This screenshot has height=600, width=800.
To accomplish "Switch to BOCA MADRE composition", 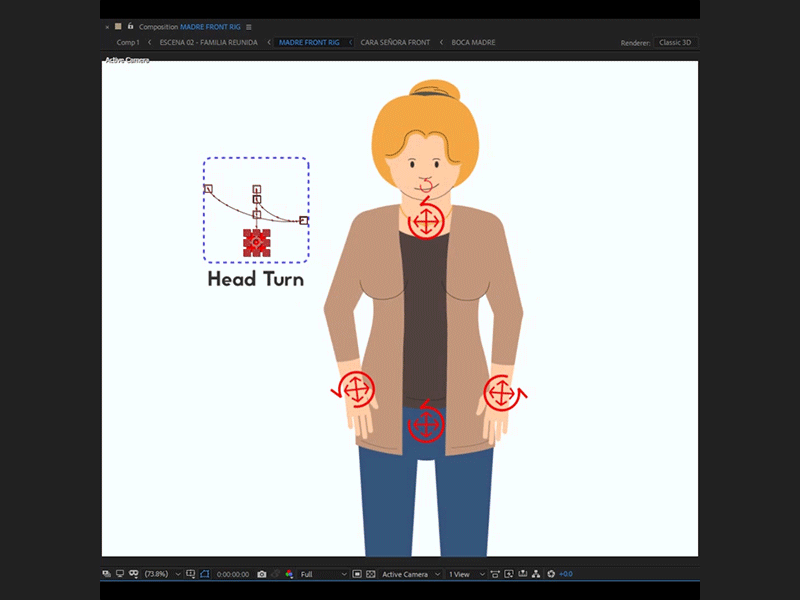I will (473, 42).
